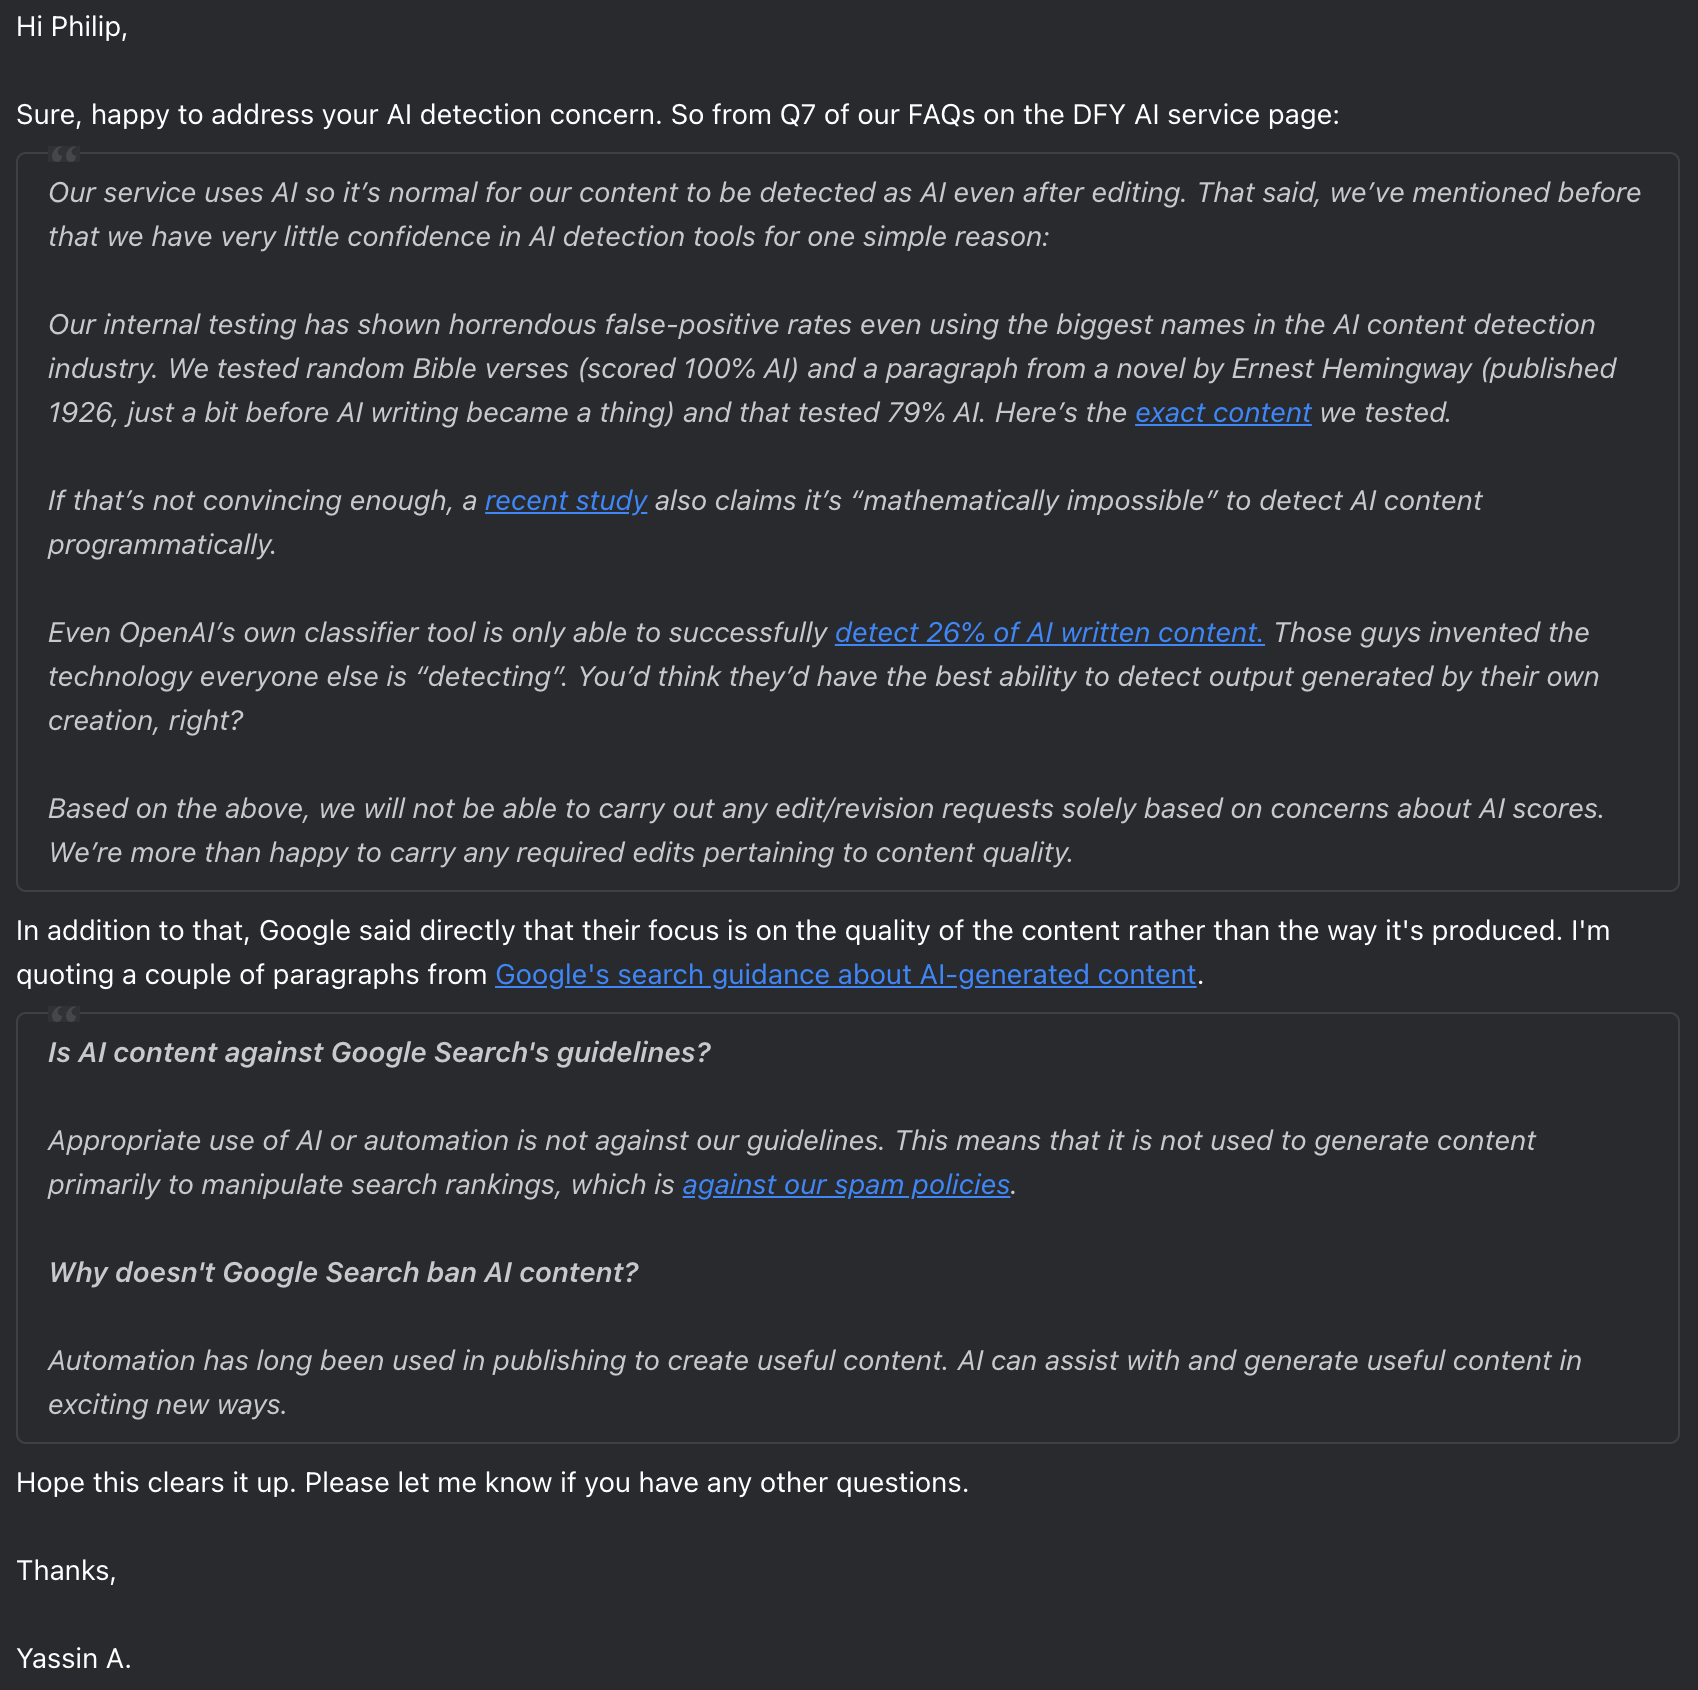Click the "Yassin A." signature
This screenshot has height=1690, width=1698.
(x=74, y=1659)
